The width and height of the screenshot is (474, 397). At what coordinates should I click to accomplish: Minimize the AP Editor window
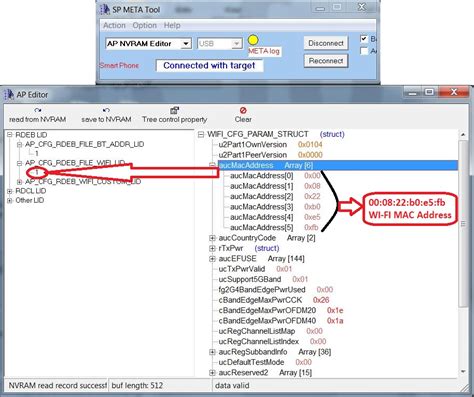click(x=413, y=92)
